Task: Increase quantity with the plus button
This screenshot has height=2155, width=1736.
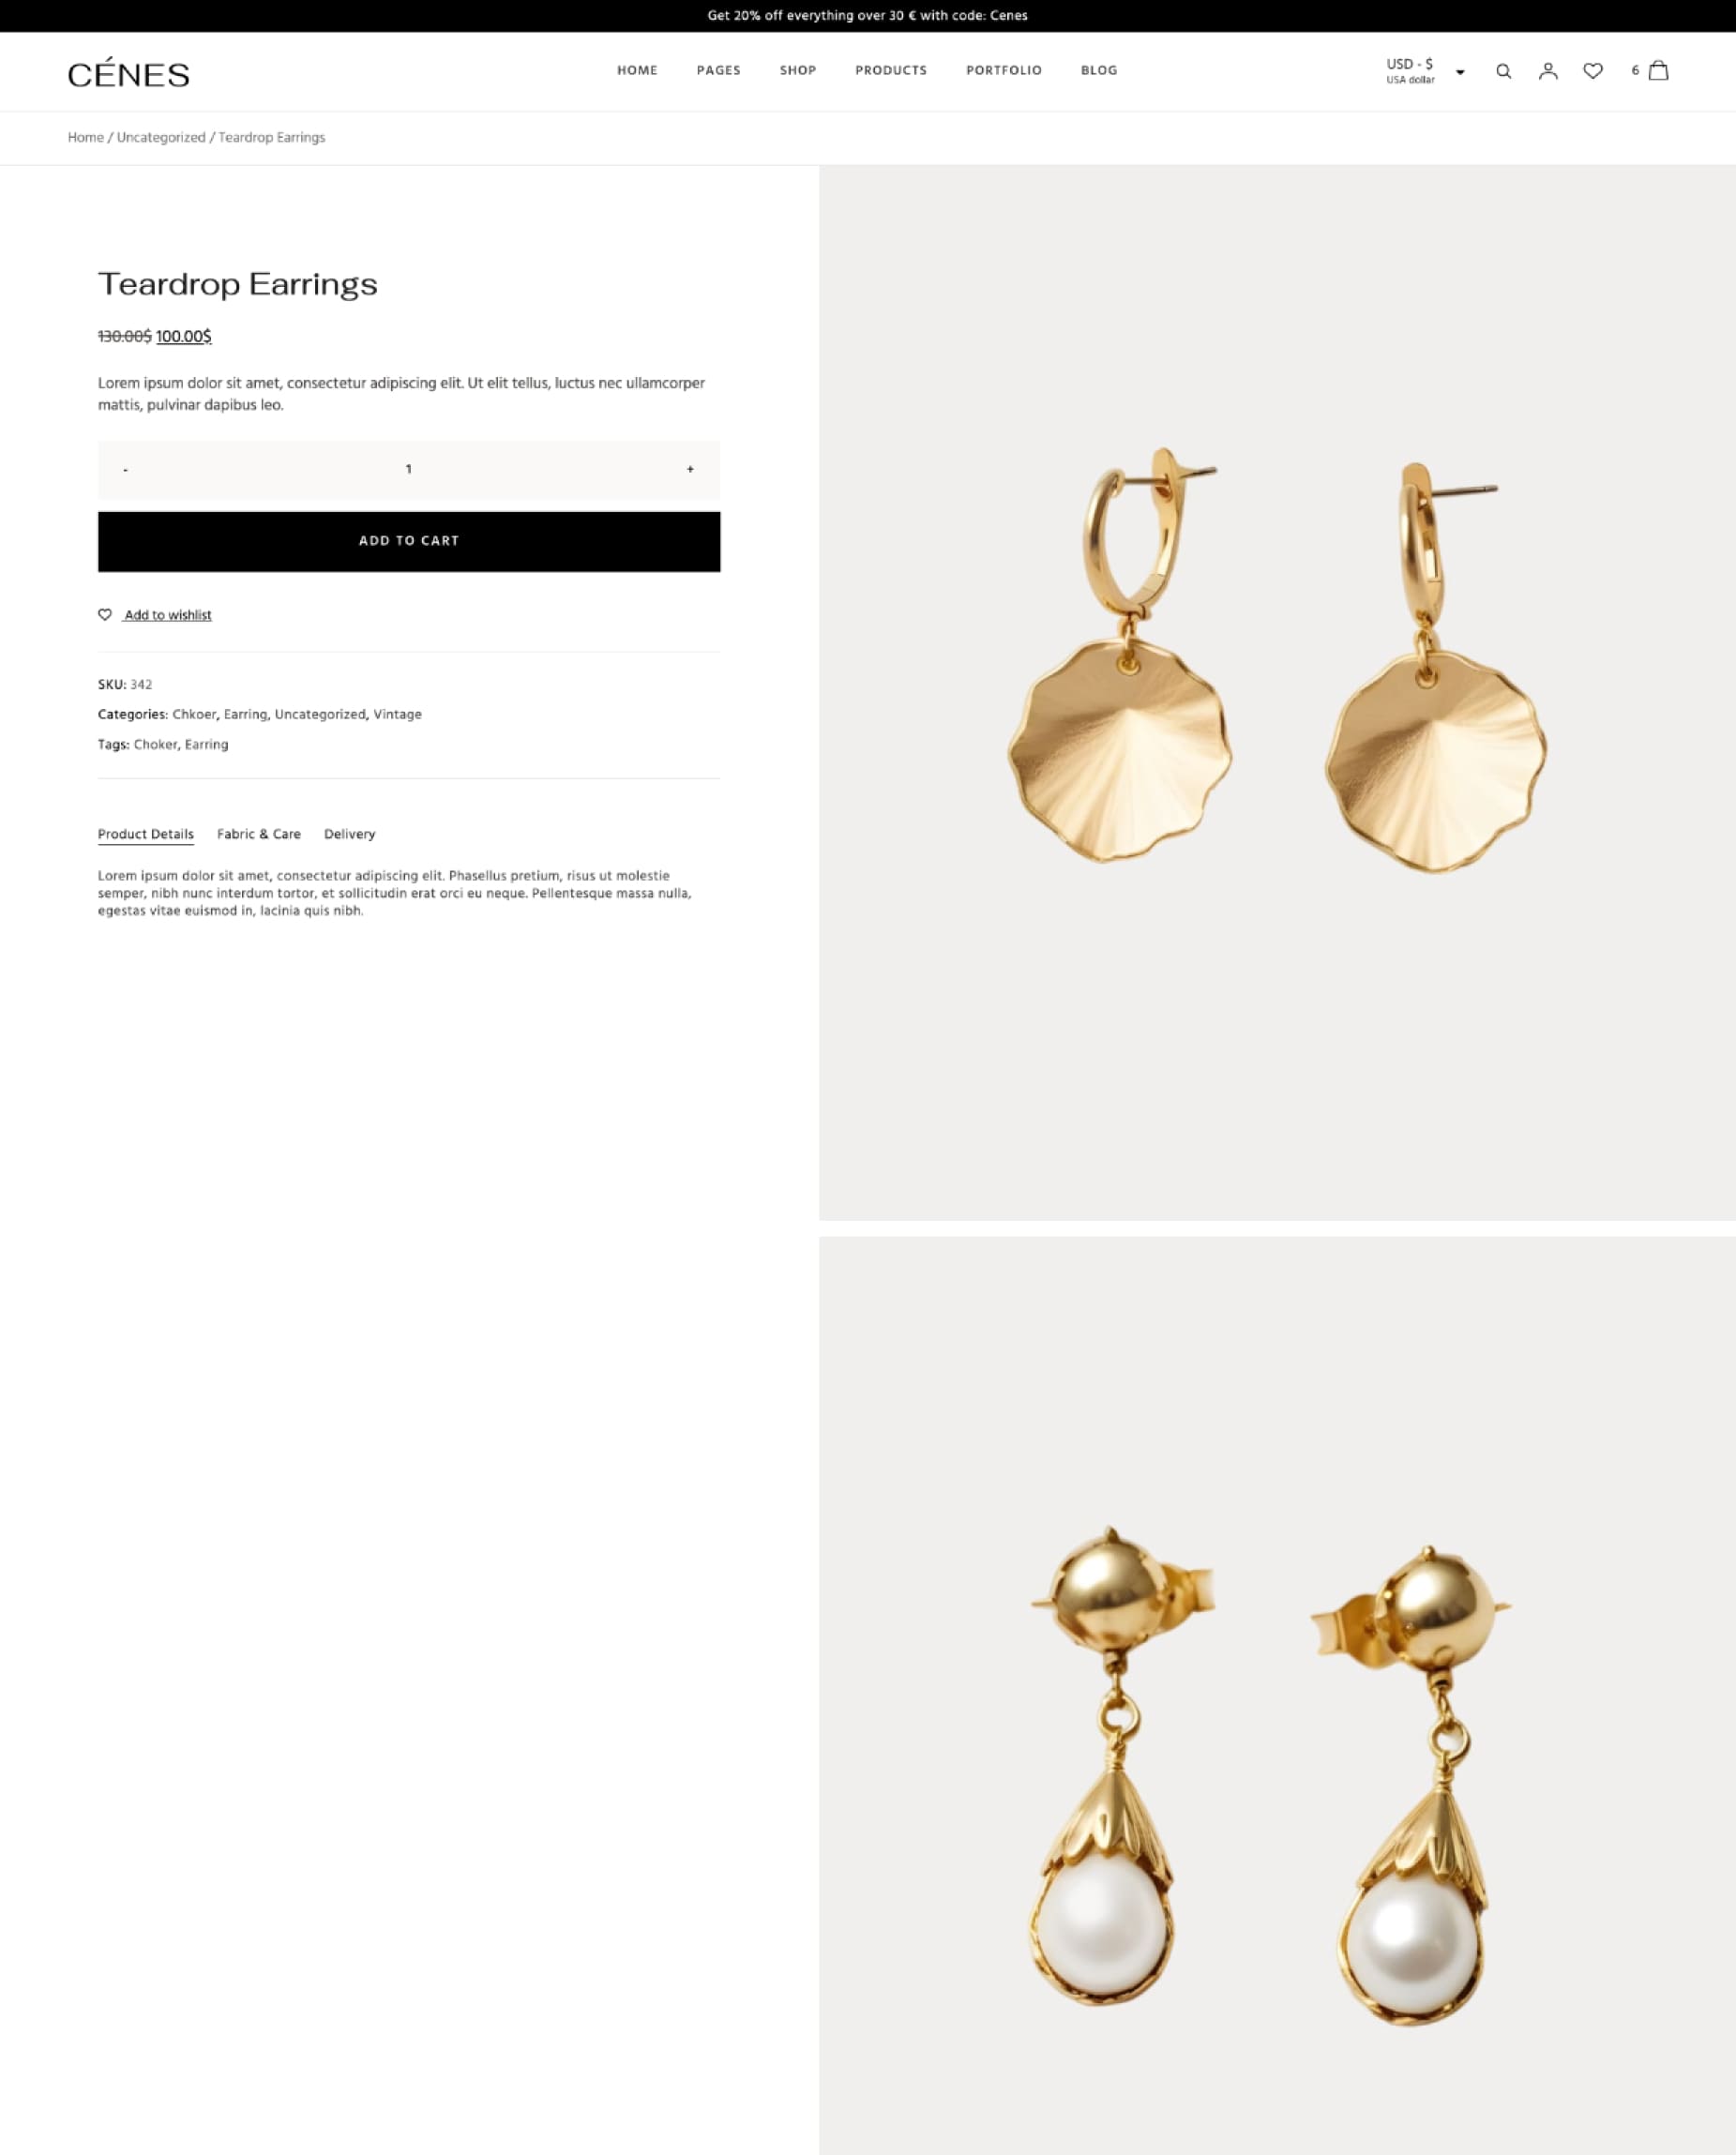Action: (690, 469)
